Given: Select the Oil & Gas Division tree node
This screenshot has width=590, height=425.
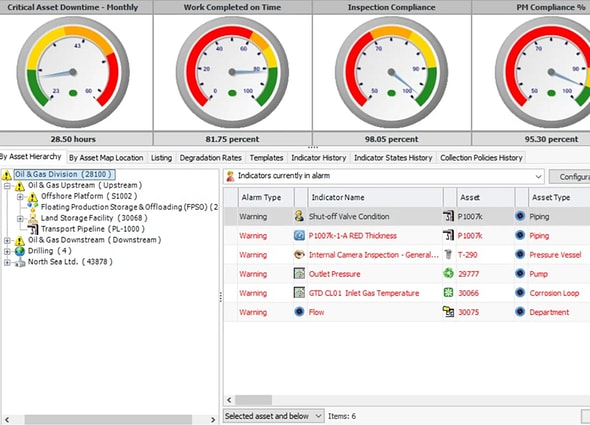Looking at the screenshot, I should click(x=64, y=174).
